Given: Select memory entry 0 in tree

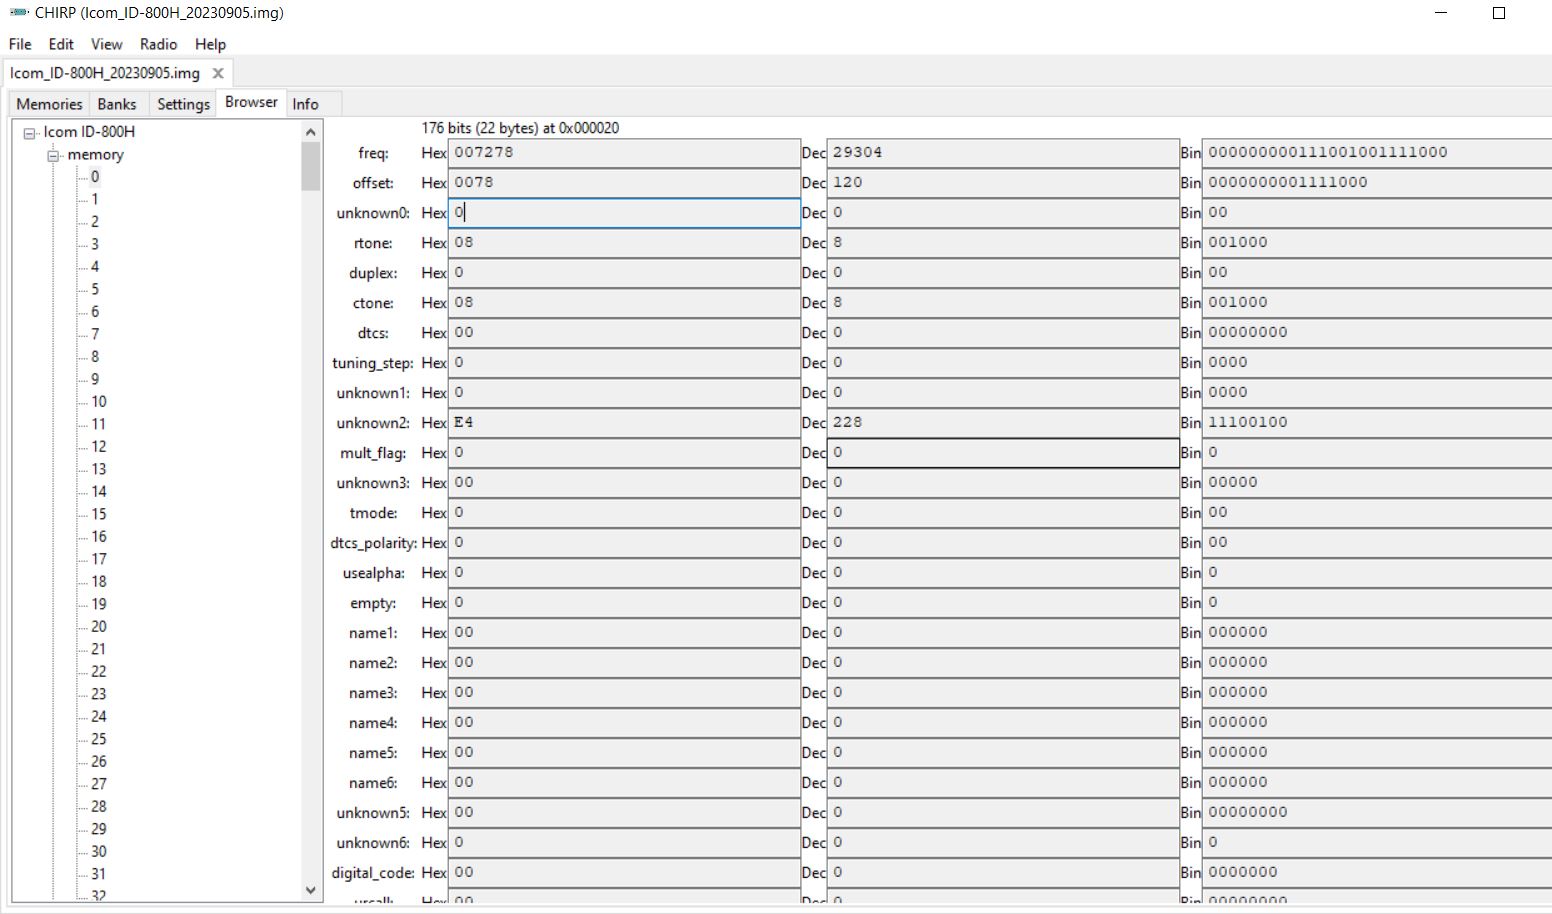Looking at the screenshot, I should click(95, 177).
